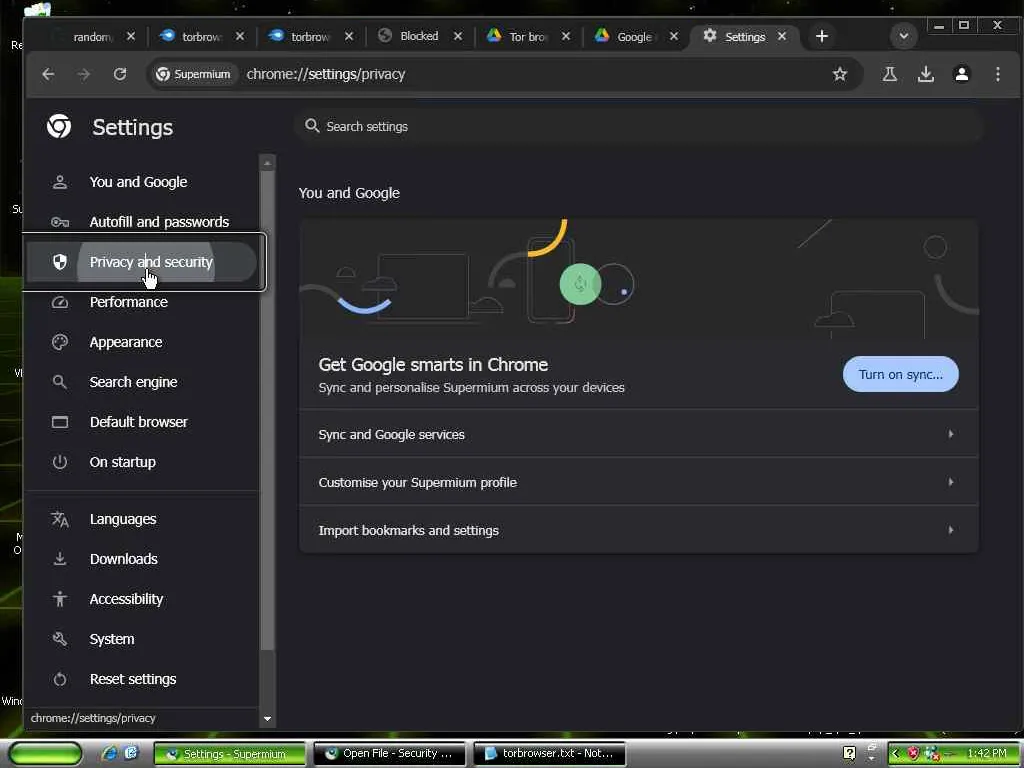Click the Supermium site info chip
This screenshot has width=1024, height=768.
click(193, 74)
